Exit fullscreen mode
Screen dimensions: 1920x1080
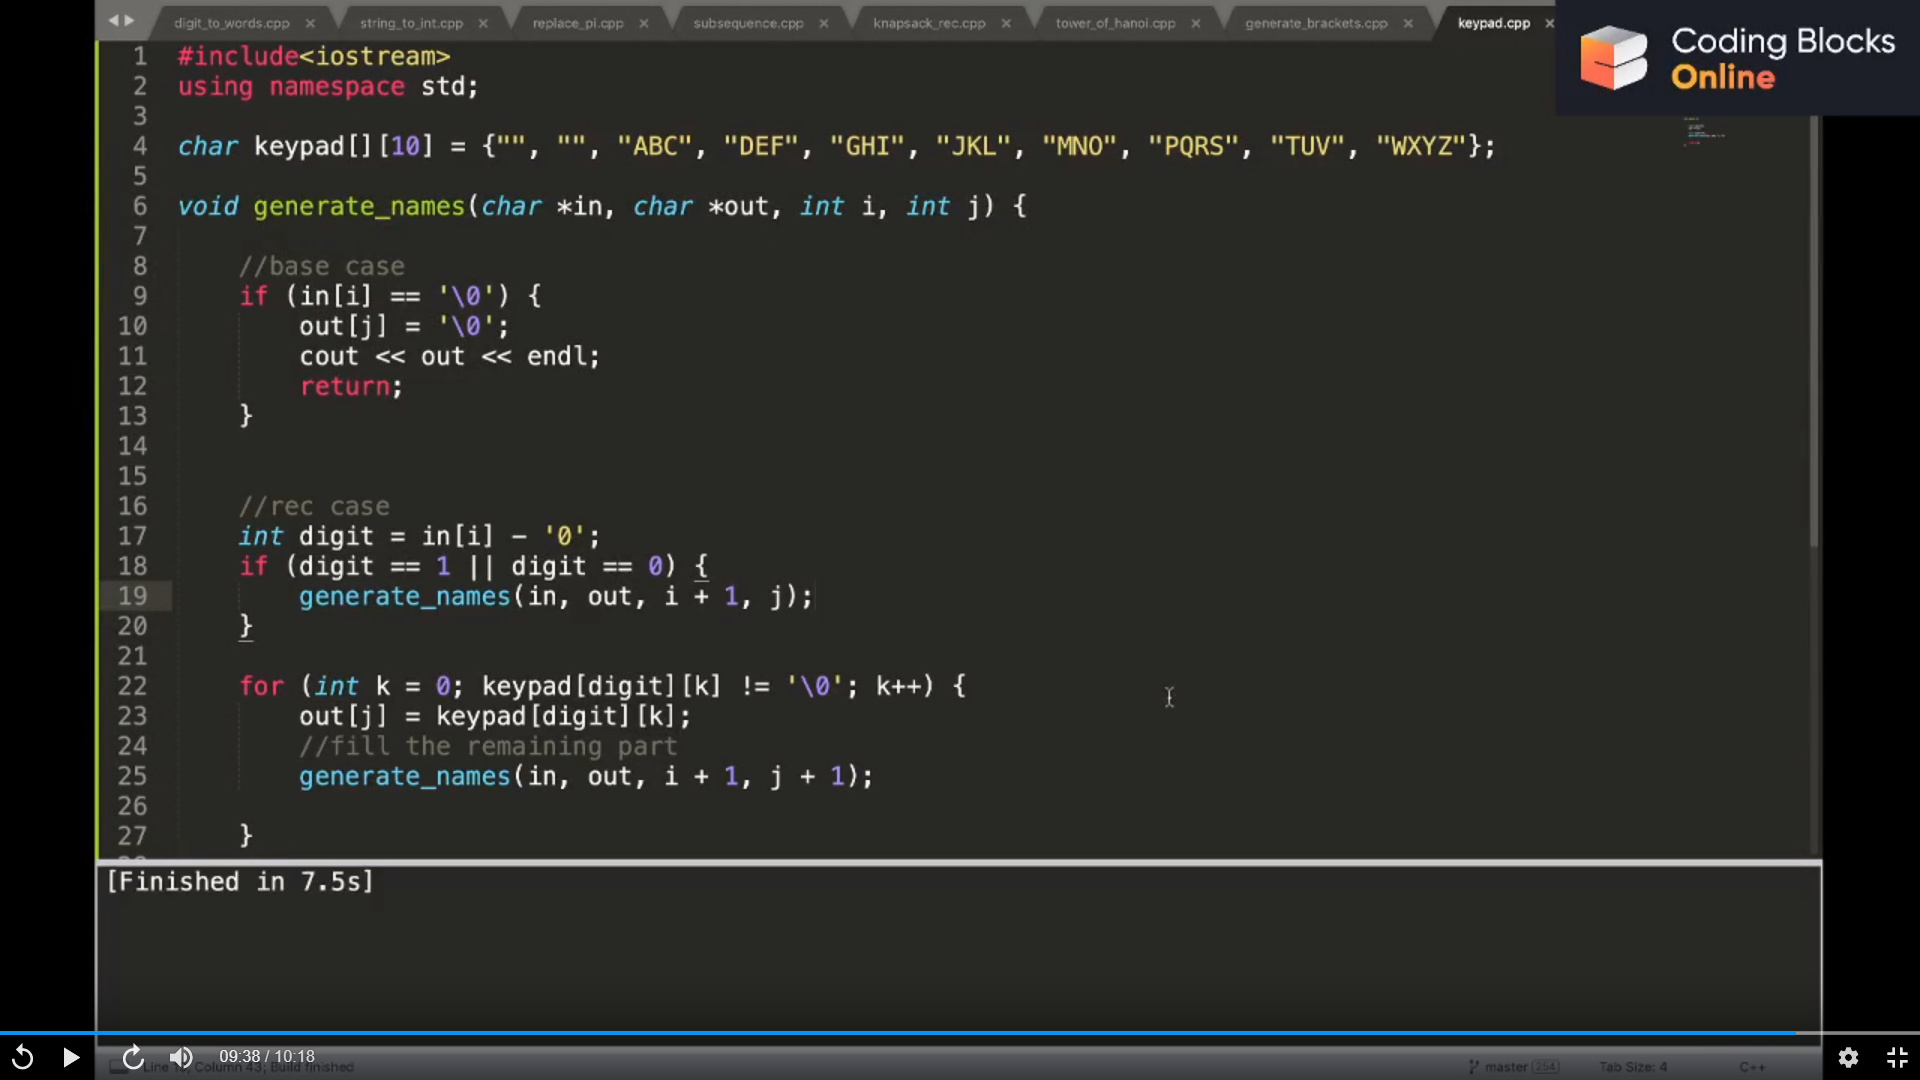(1897, 1057)
